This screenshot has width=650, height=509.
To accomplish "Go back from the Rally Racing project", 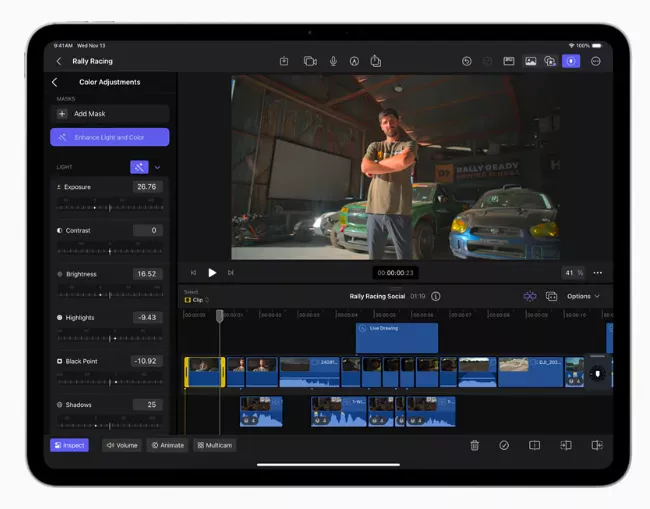I will tap(58, 61).
